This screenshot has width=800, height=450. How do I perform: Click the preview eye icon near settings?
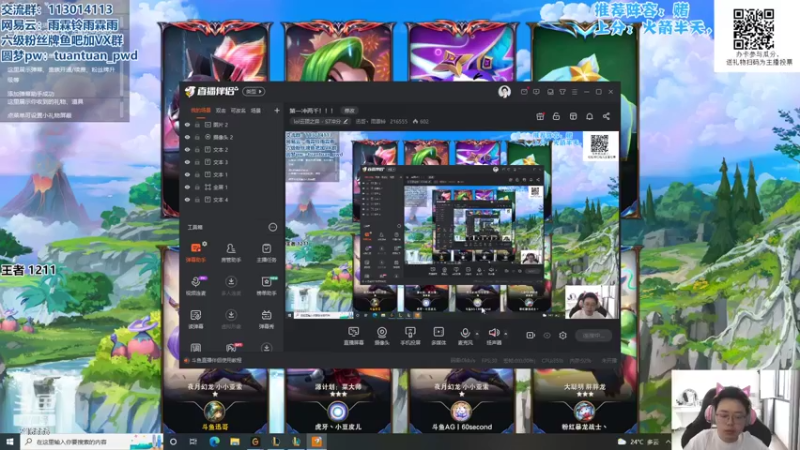coord(547,335)
